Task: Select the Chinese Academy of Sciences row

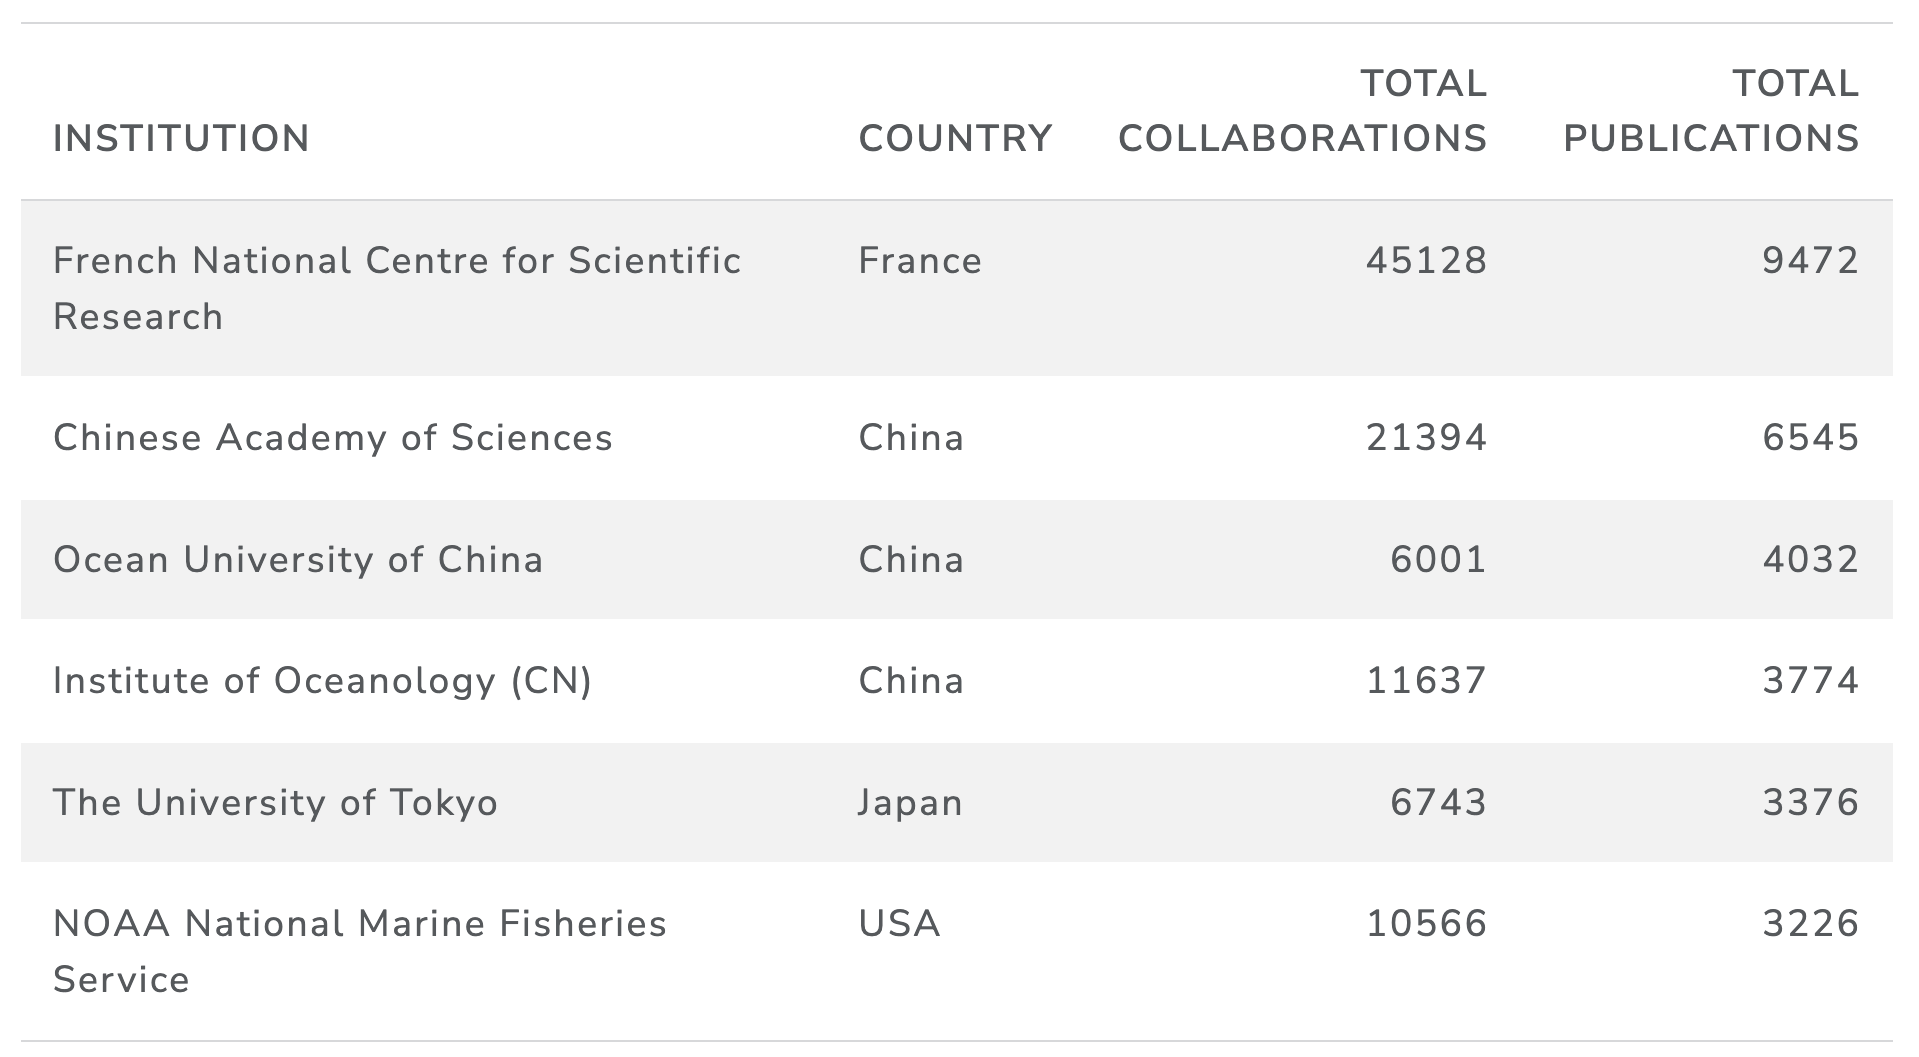Action: (x=957, y=438)
